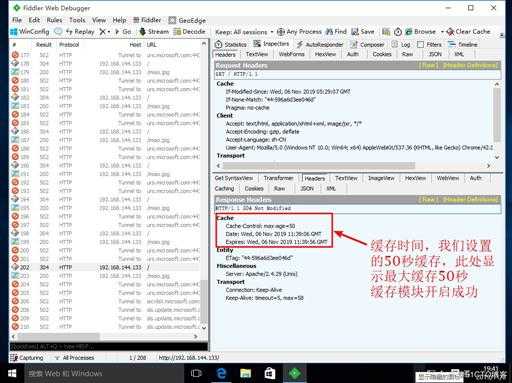Click the QuickExec command box

point(109,347)
